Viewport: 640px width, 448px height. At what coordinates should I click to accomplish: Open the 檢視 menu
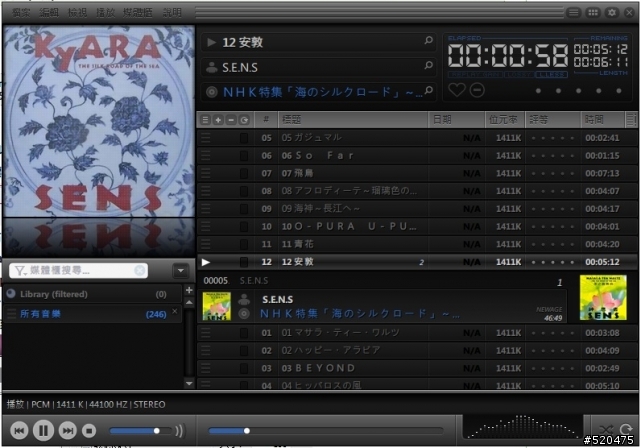[77, 13]
